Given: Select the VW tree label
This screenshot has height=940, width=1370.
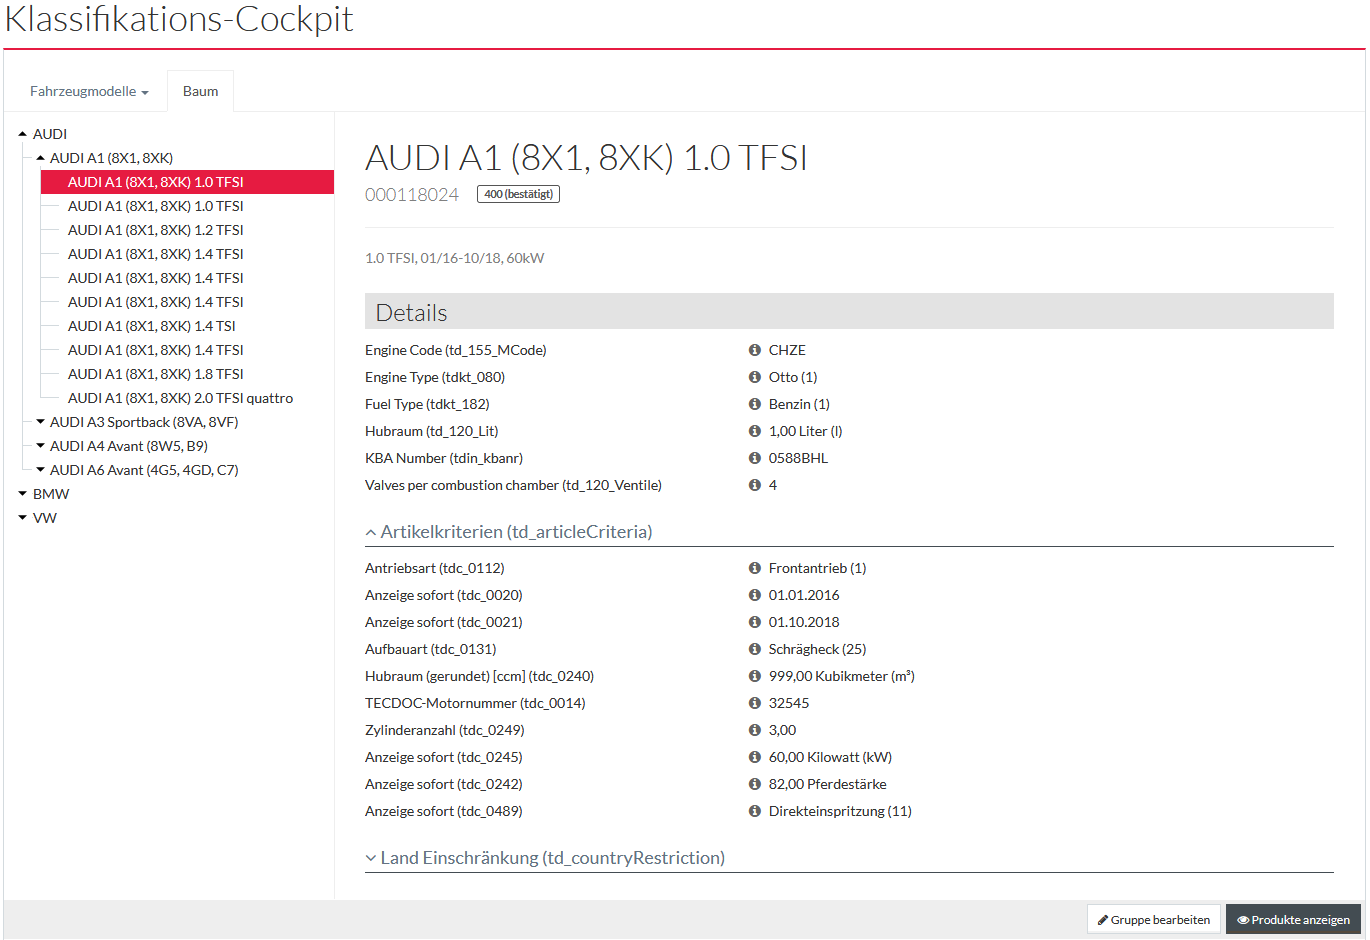Looking at the screenshot, I should tap(45, 518).
